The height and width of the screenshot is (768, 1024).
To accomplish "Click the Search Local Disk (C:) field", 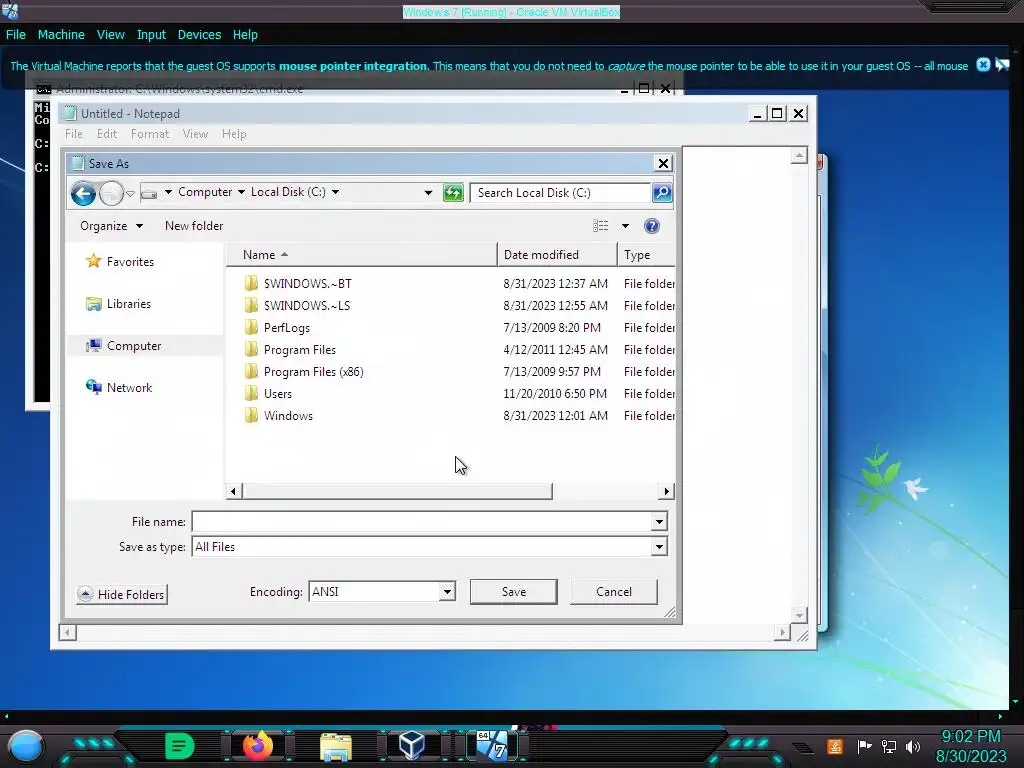I will (x=560, y=193).
